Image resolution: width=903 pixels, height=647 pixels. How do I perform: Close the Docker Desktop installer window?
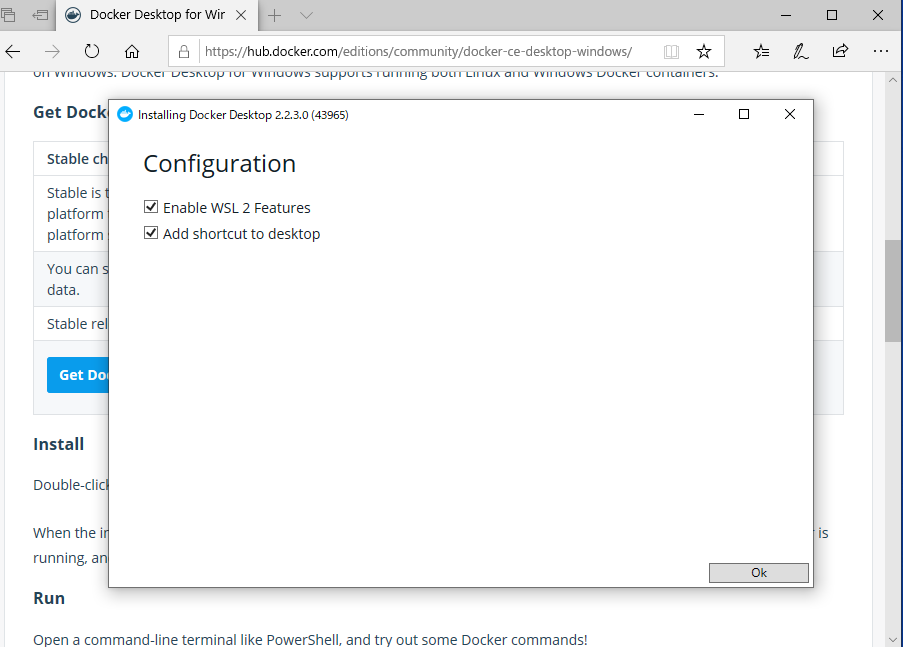(x=790, y=114)
